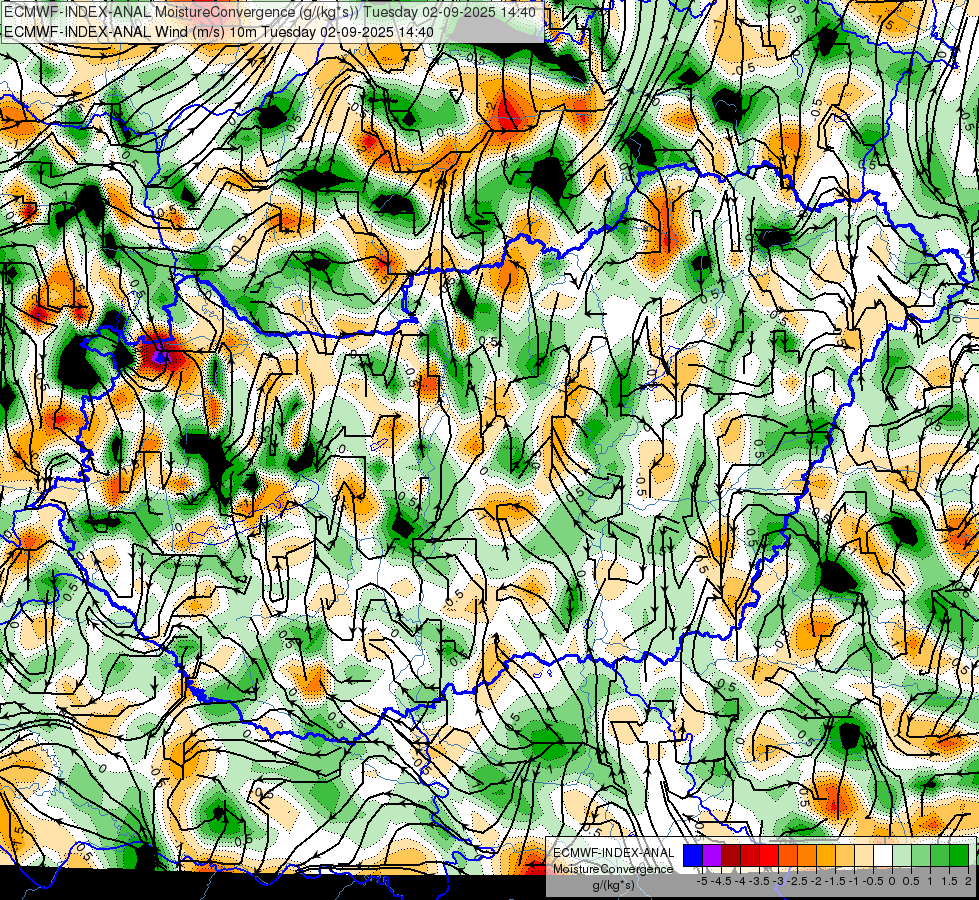
Task: Click the -5 tick label in legend
Action: (702, 881)
